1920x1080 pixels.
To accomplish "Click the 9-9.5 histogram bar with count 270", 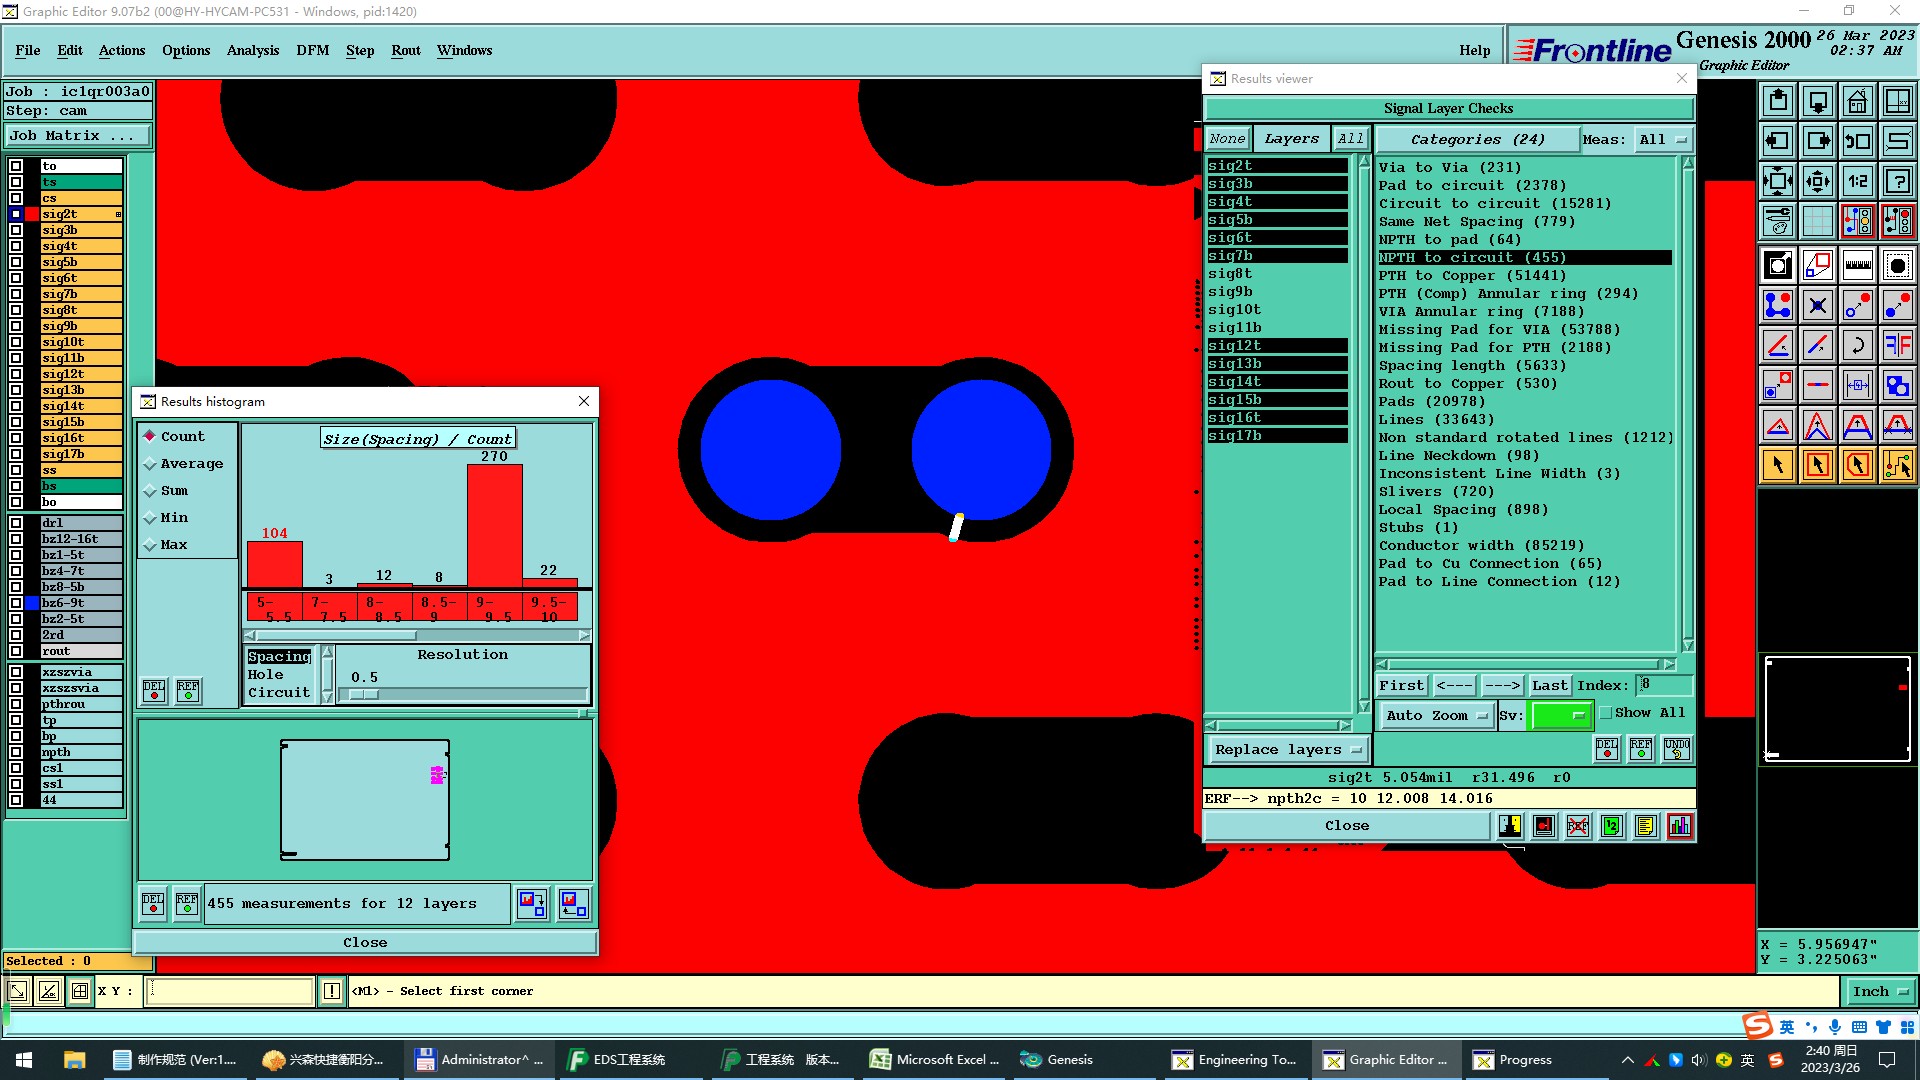I will point(494,526).
